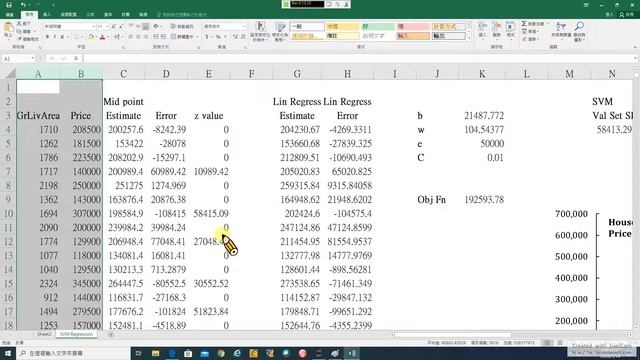Add a new sheet with the plus icon
This screenshot has width=640, height=360.
[x=111, y=335]
